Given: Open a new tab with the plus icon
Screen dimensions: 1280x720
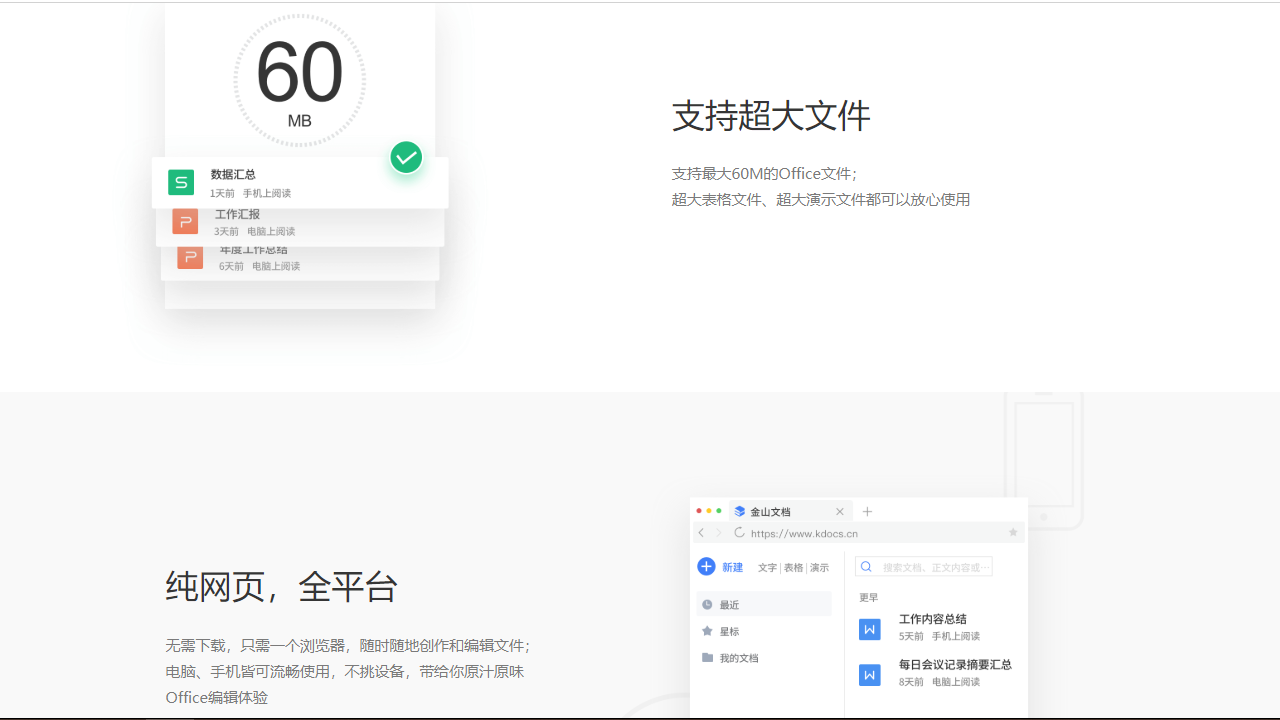Looking at the screenshot, I should (x=867, y=511).
